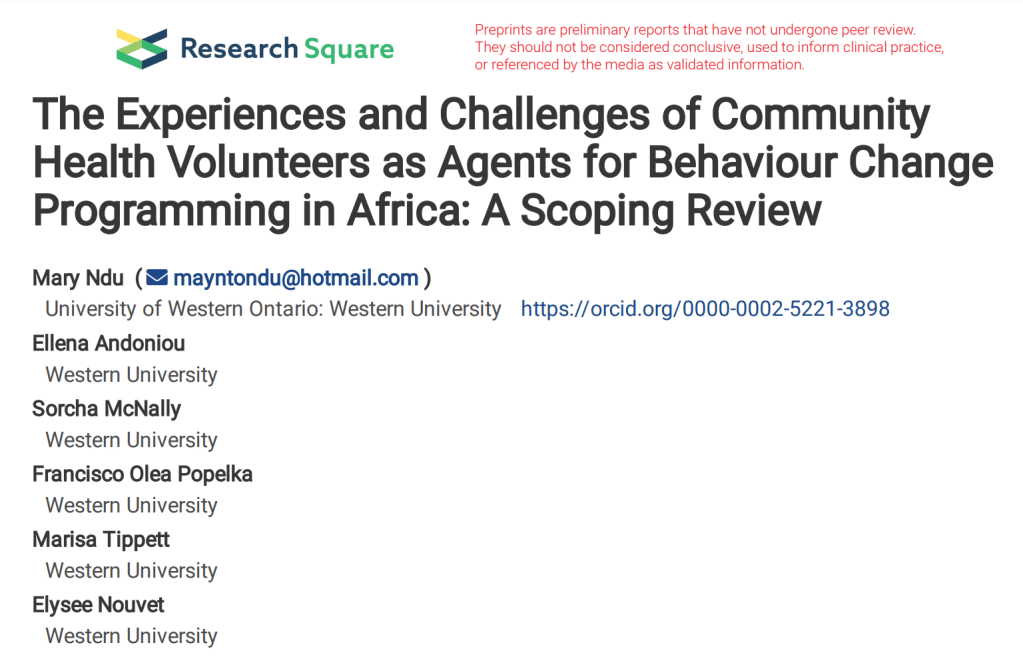Click Western University under Ellena Andoniou
This screenshot has height=665, width=1023.
(x=131, y=375)
